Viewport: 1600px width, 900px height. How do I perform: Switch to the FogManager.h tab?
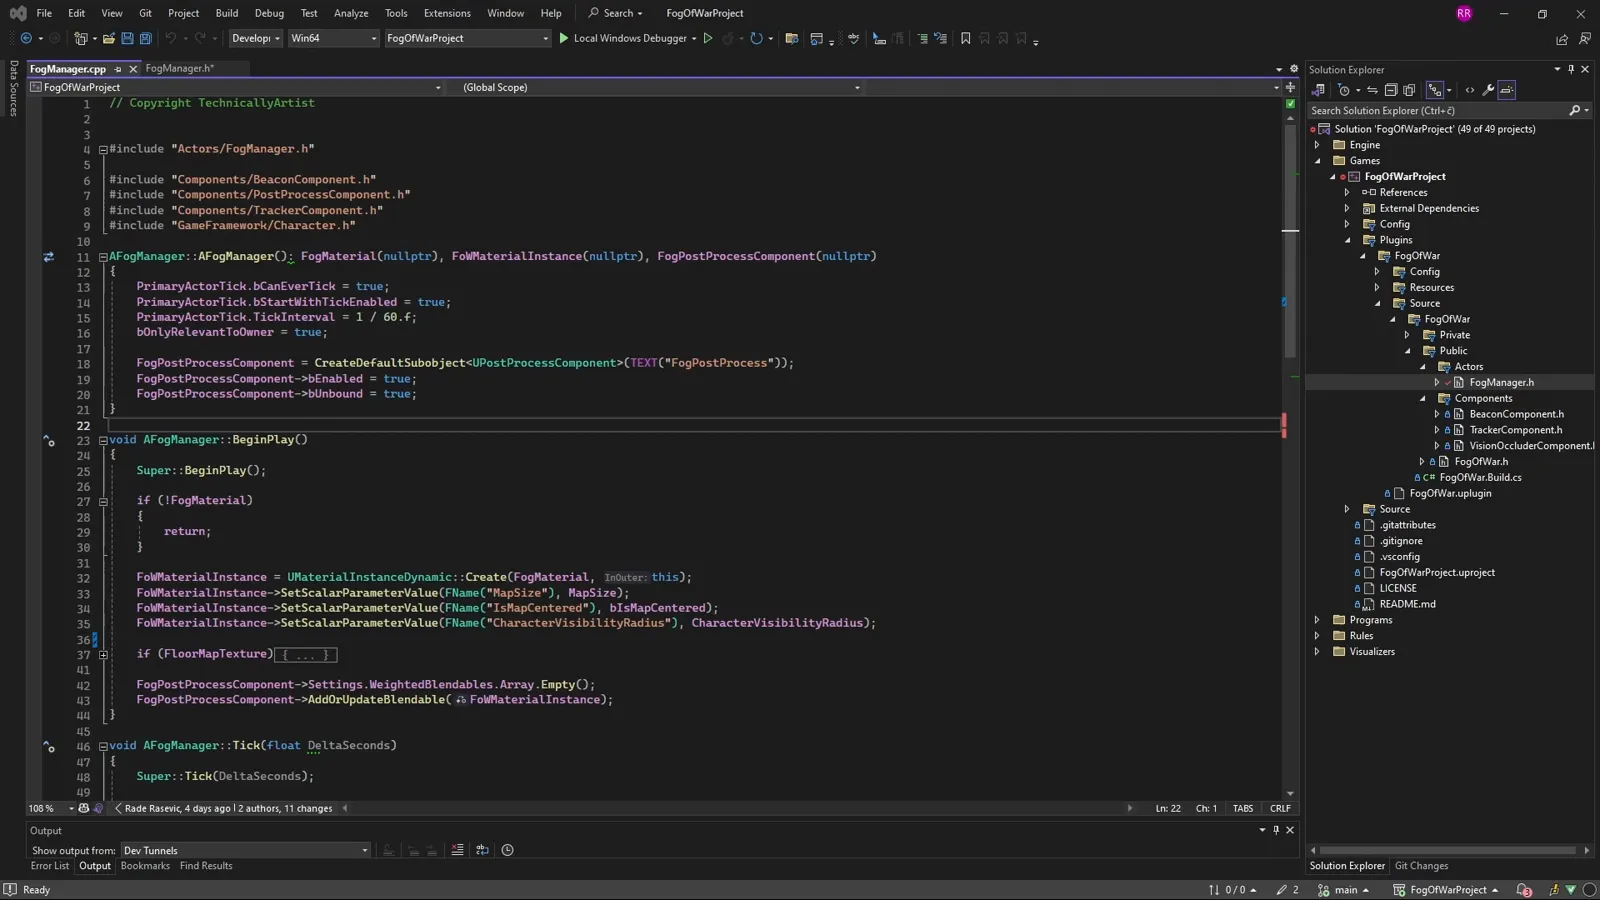[179, 69]
